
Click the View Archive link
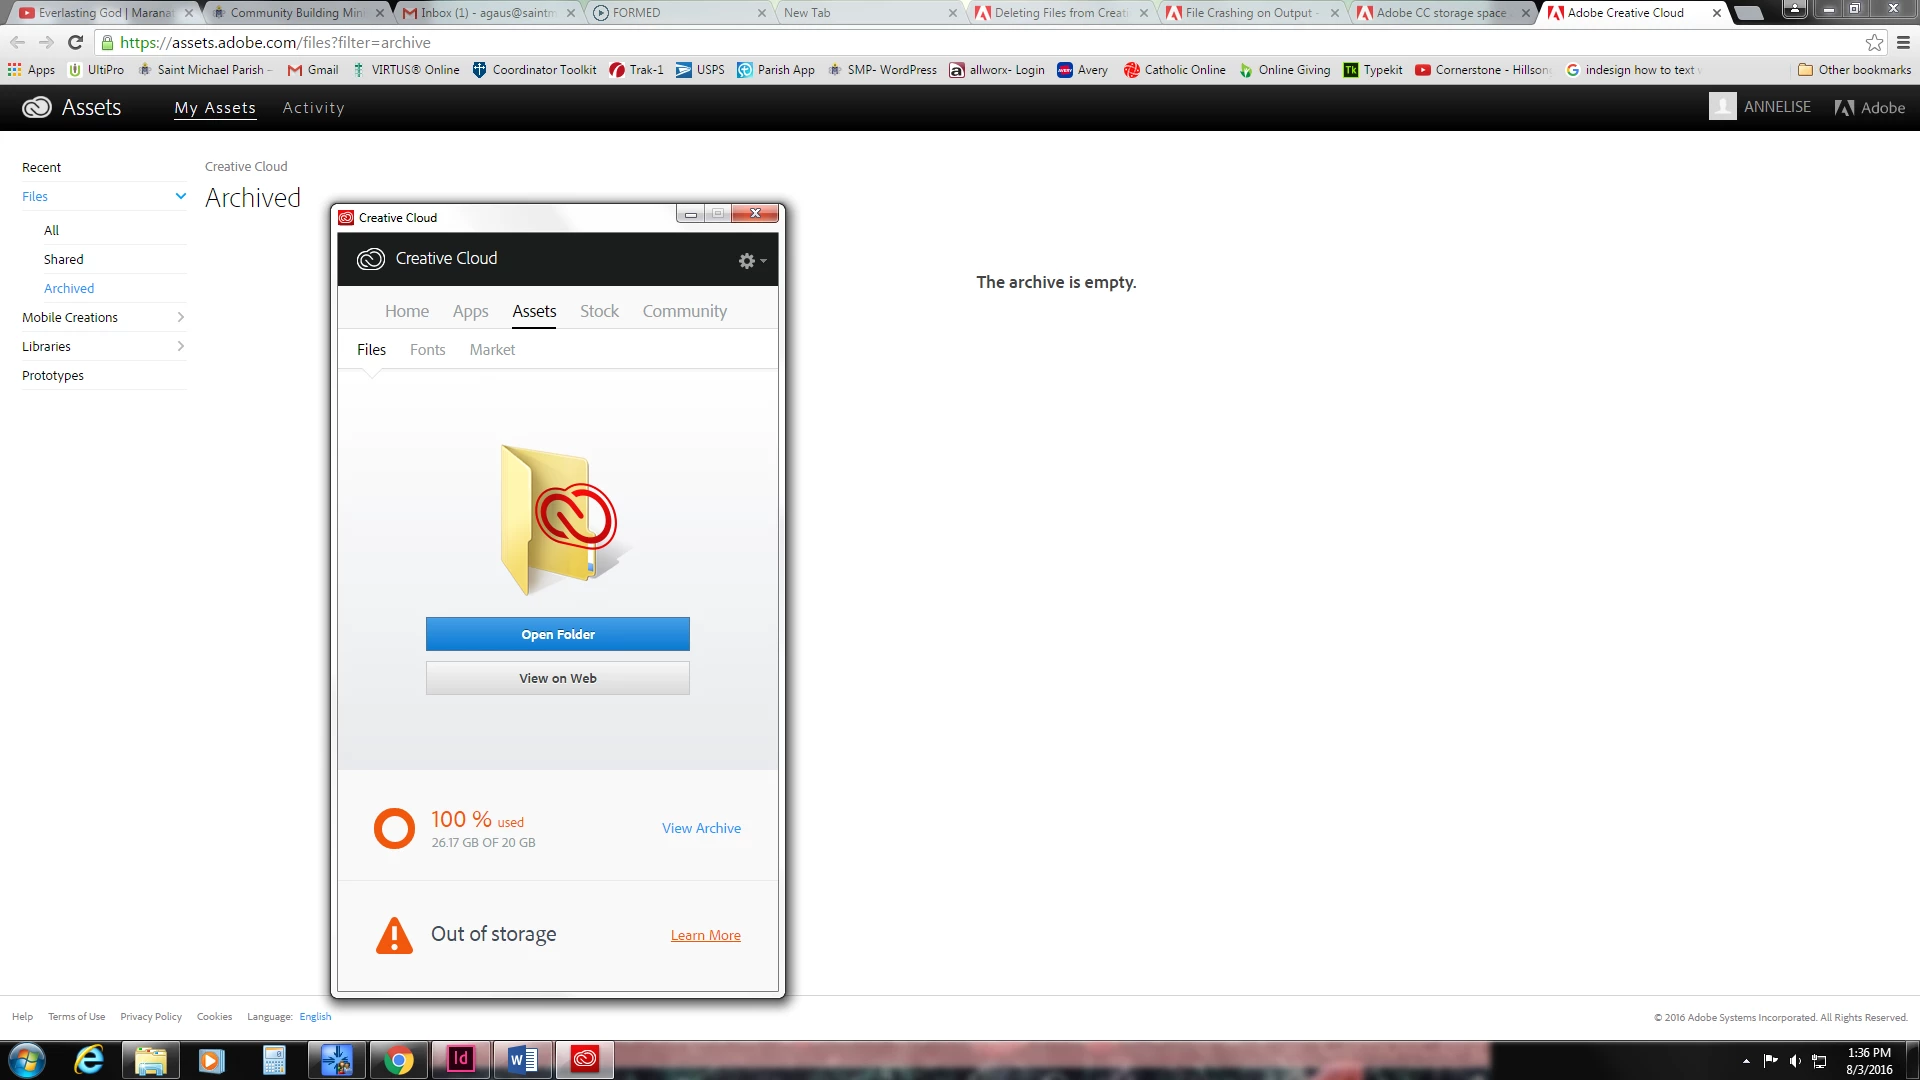coord(701,829)
